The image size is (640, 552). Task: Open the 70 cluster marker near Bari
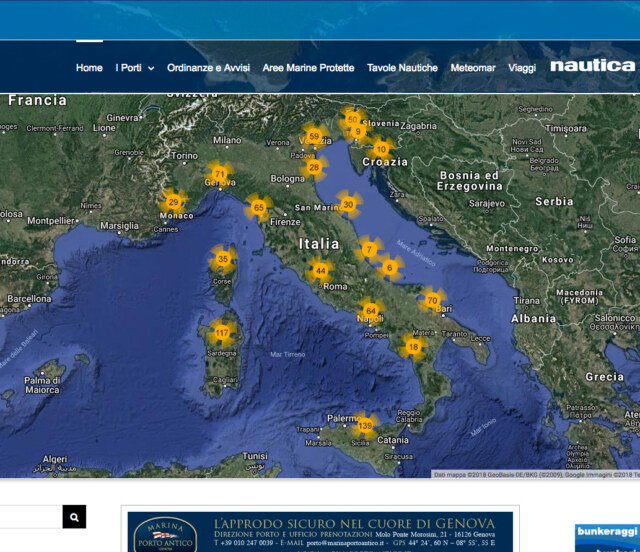(x=432, y=300)
